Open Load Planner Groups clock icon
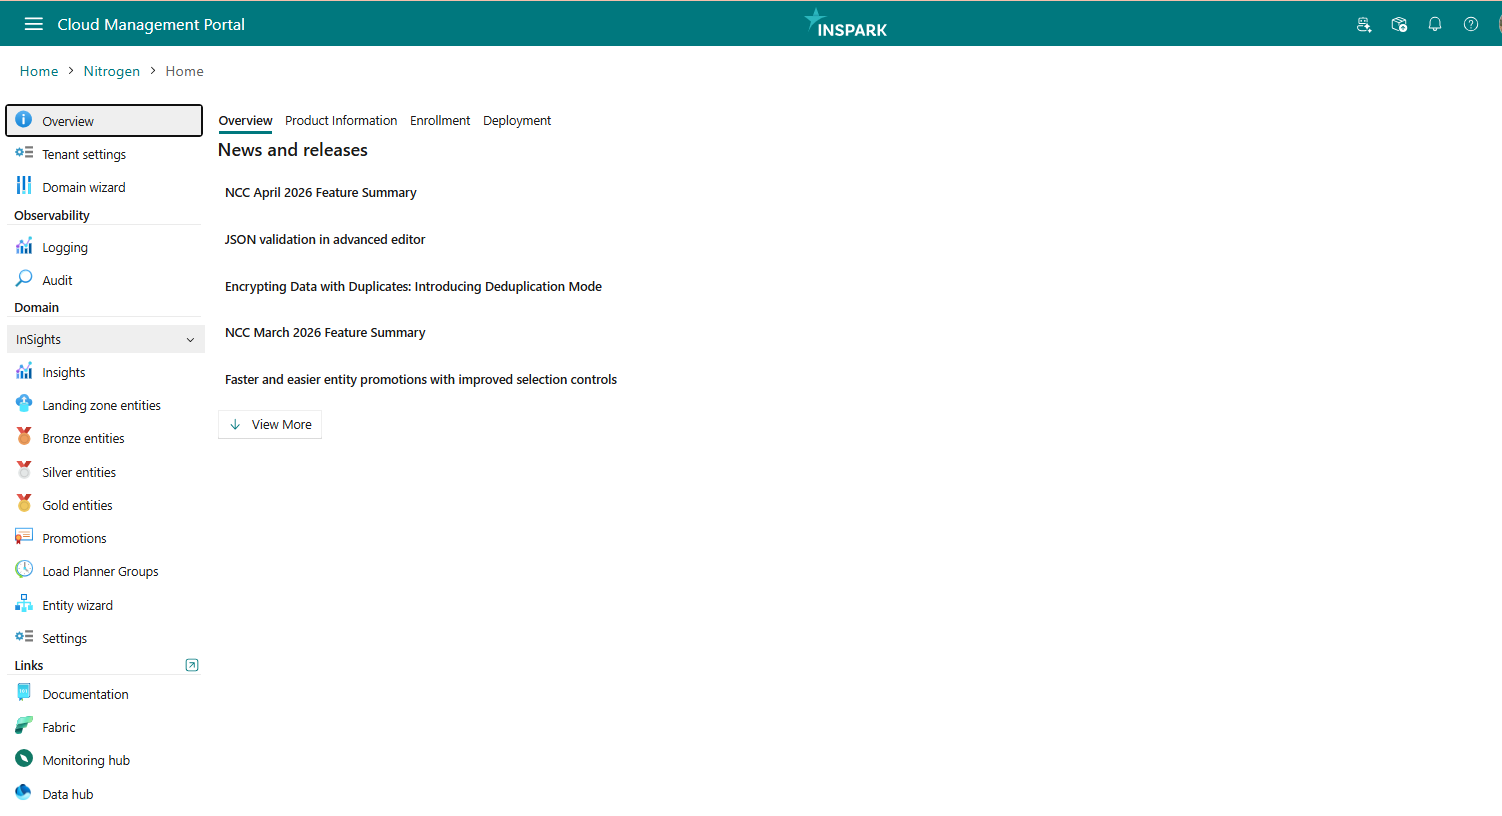This screenshot has width=1502, height=816. click(24, 570)
